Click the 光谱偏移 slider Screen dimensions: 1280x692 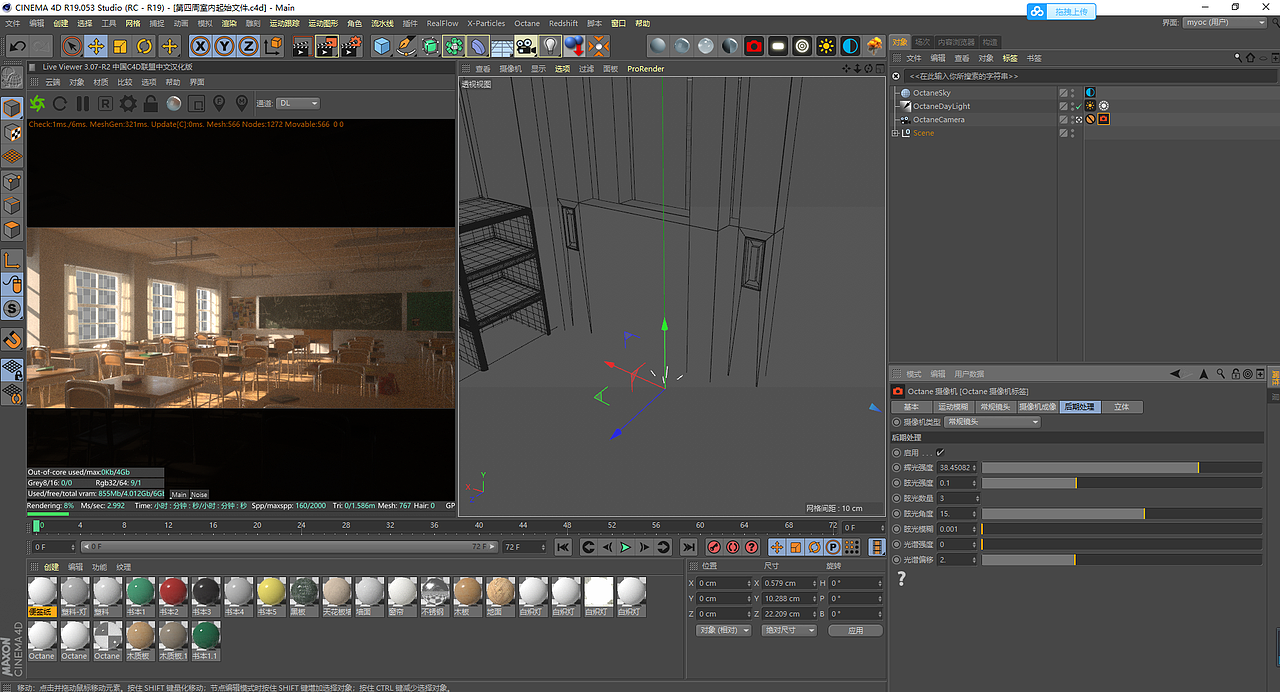pyautogui.click(x=1122, y=560)
